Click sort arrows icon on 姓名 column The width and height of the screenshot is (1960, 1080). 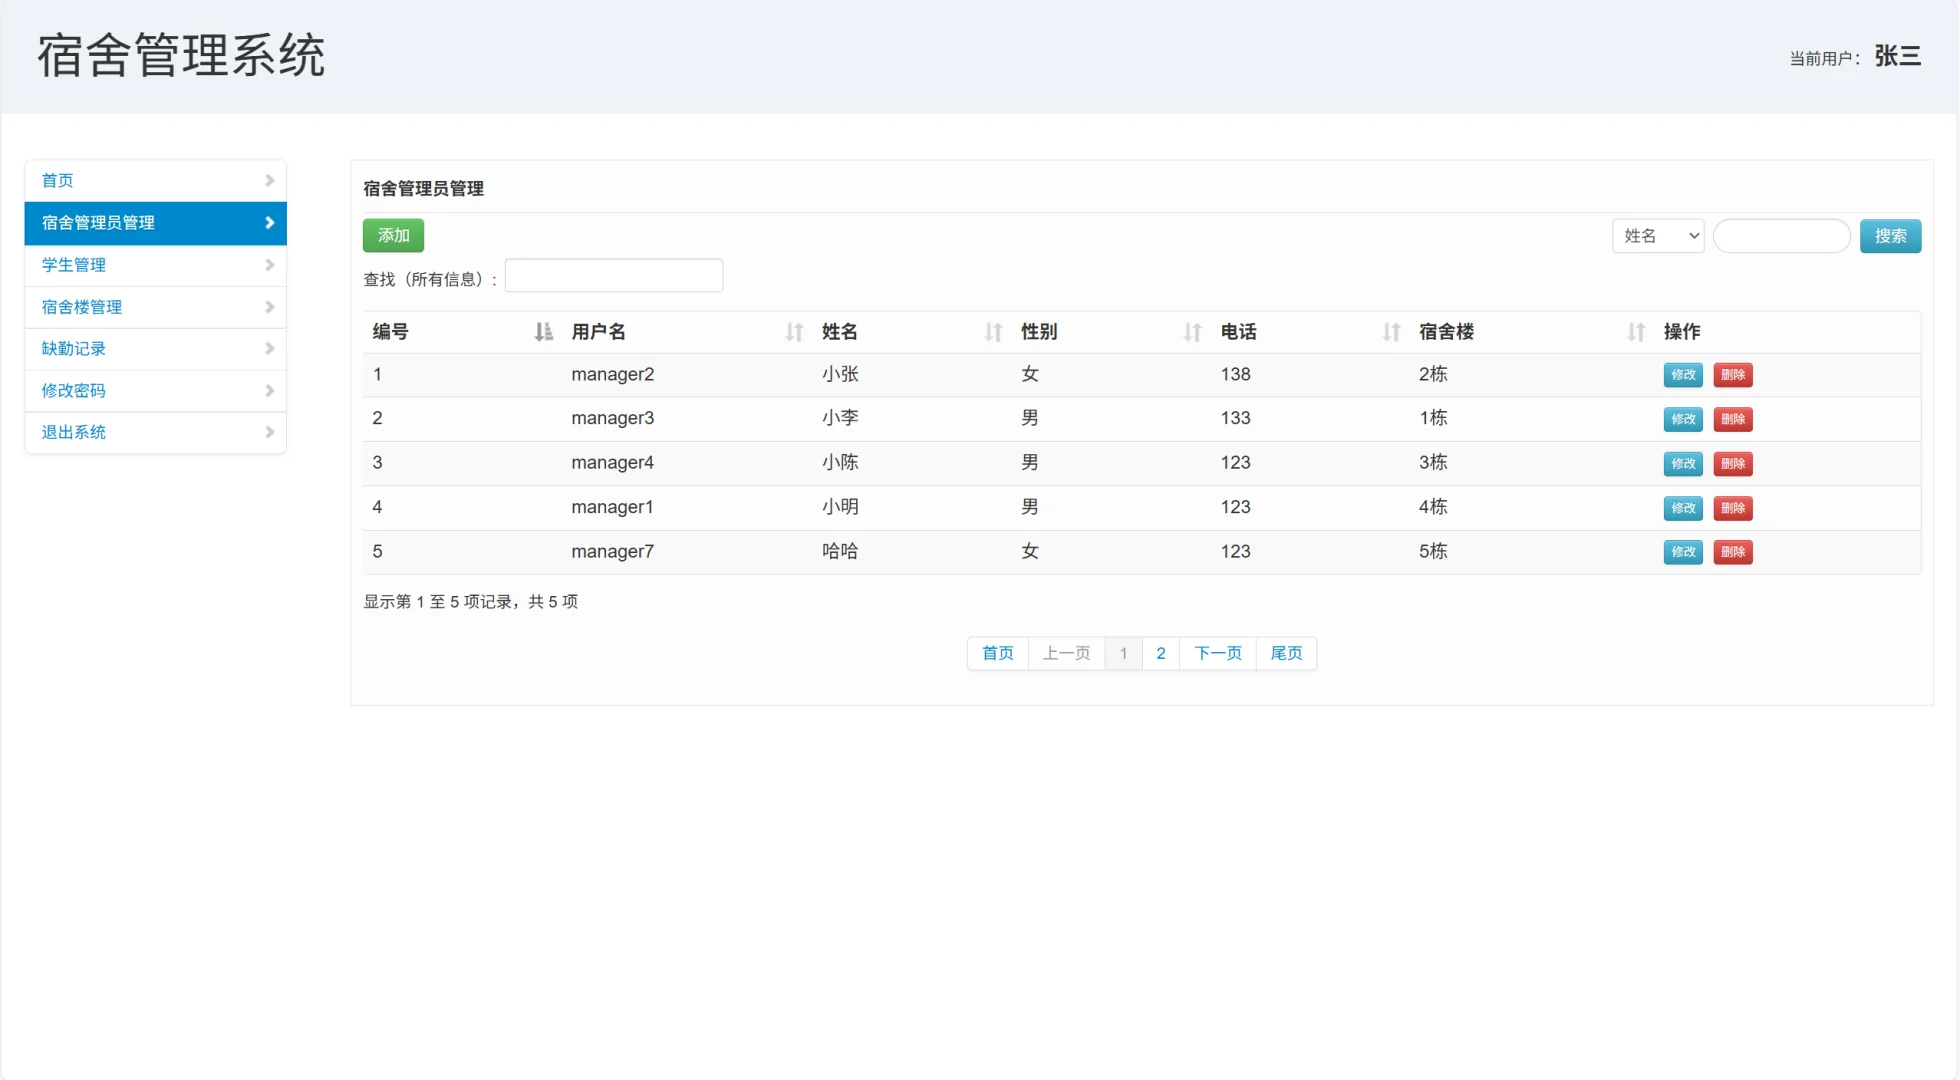[993, 332]
